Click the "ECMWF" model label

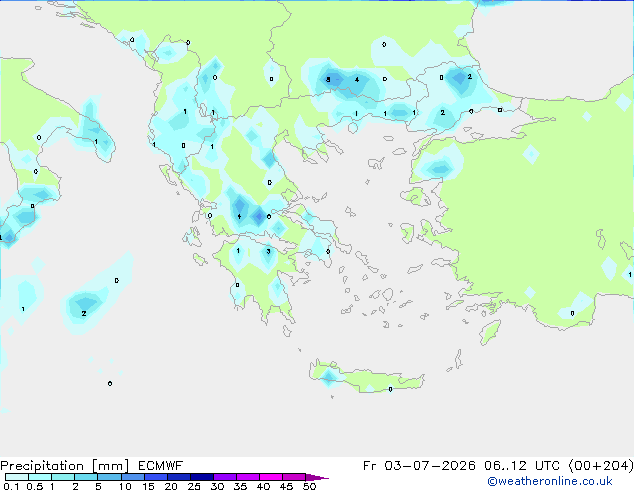(161, 466)
